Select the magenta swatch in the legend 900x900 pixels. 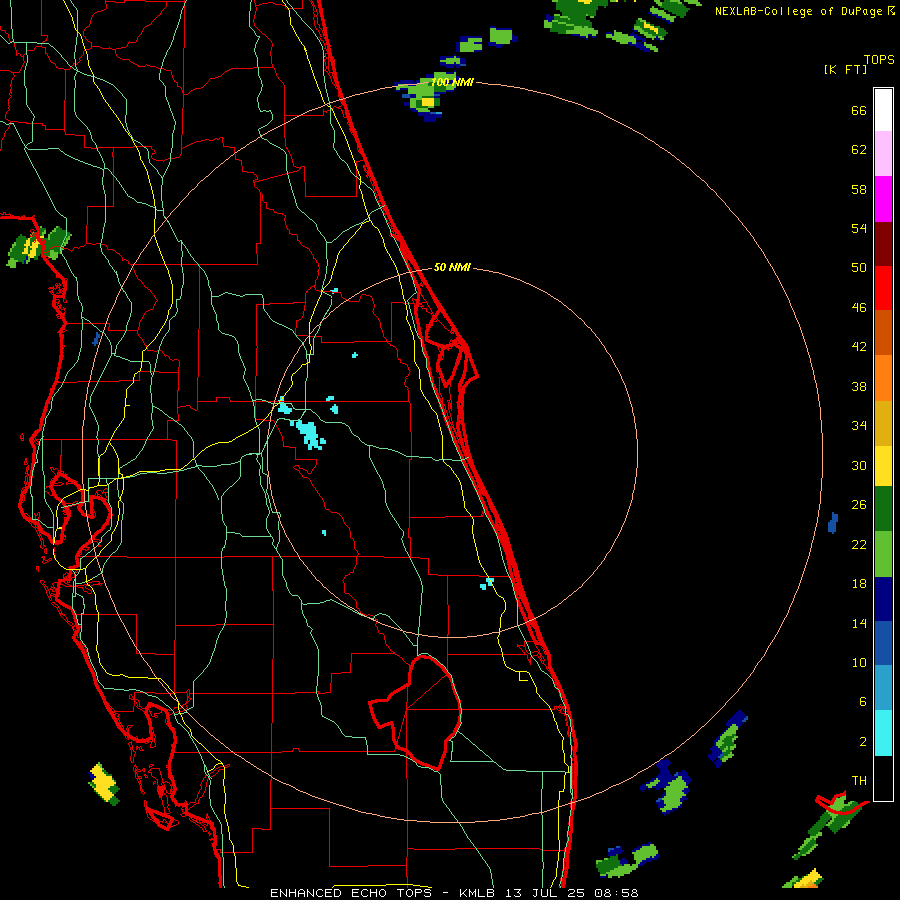pos(883,199)
